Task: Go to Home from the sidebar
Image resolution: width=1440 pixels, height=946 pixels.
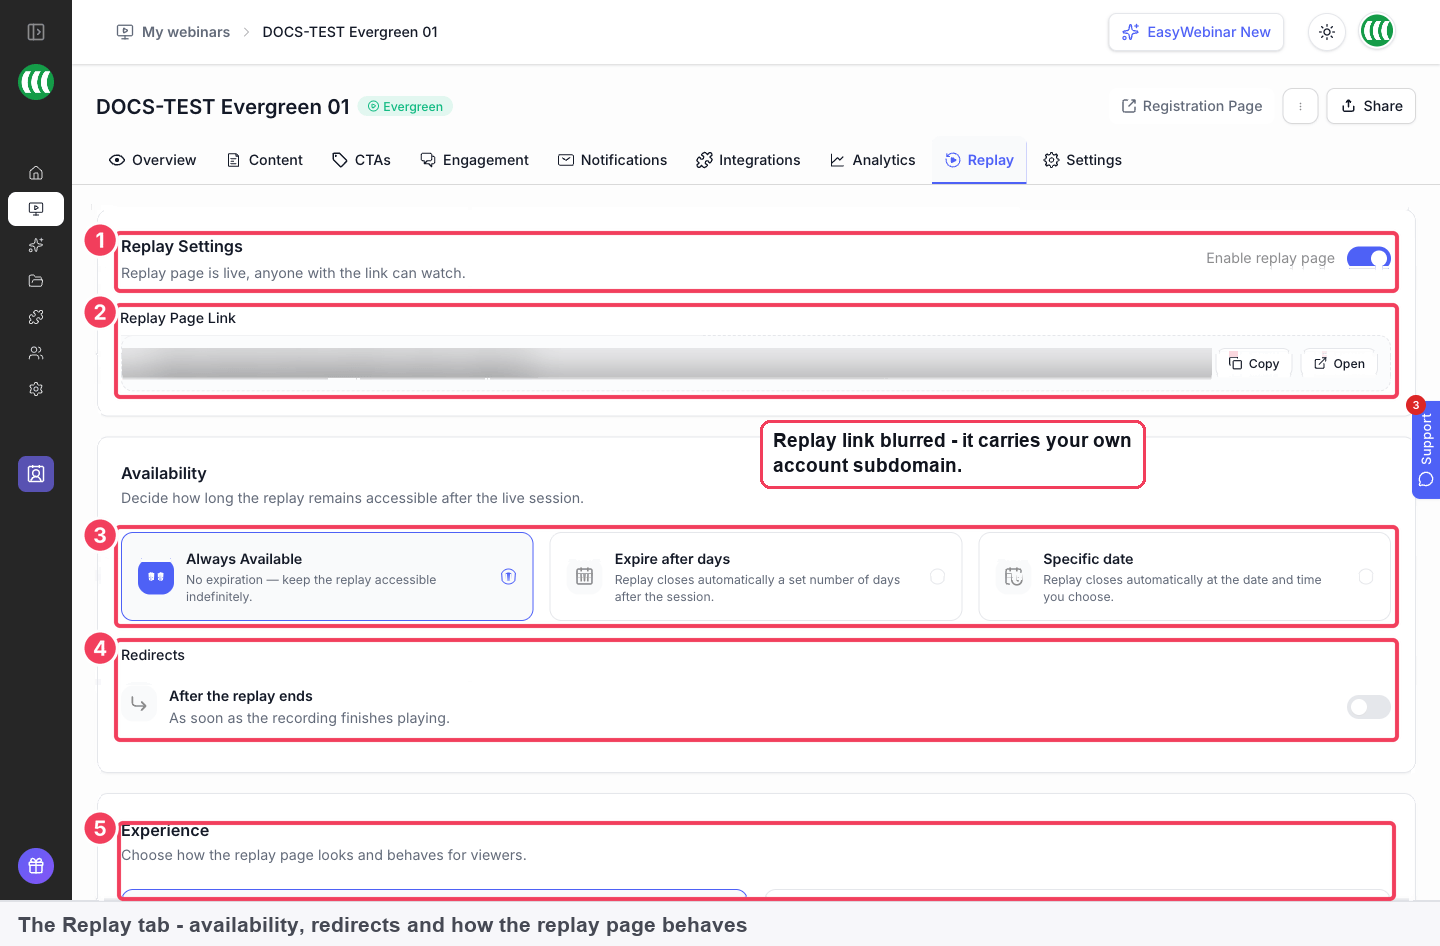Action: [x=36, y=173]
